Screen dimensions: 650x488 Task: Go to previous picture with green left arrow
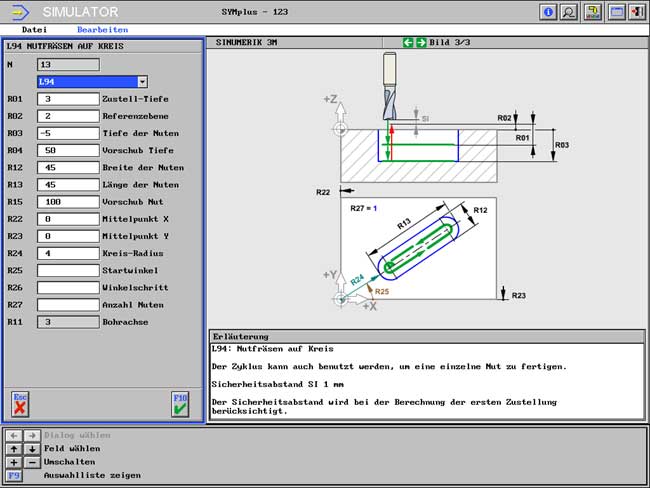point(408,43)
